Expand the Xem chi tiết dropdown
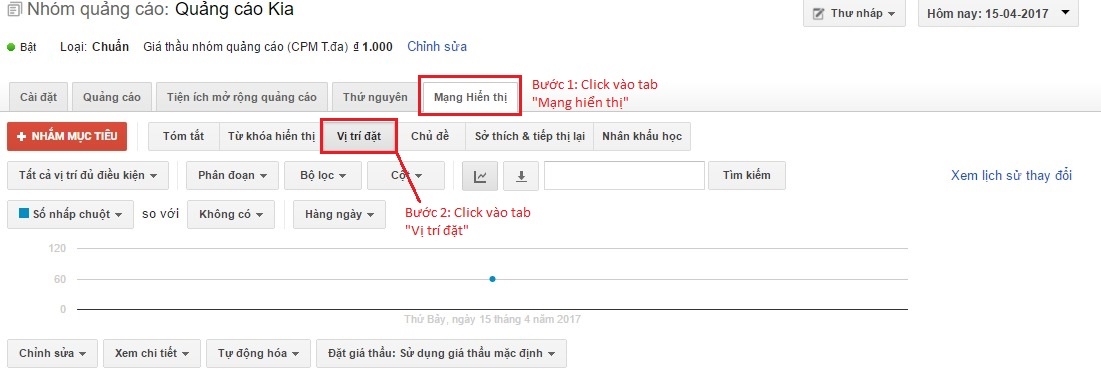This screenshot has width=1101, height=373. point(152,353)
